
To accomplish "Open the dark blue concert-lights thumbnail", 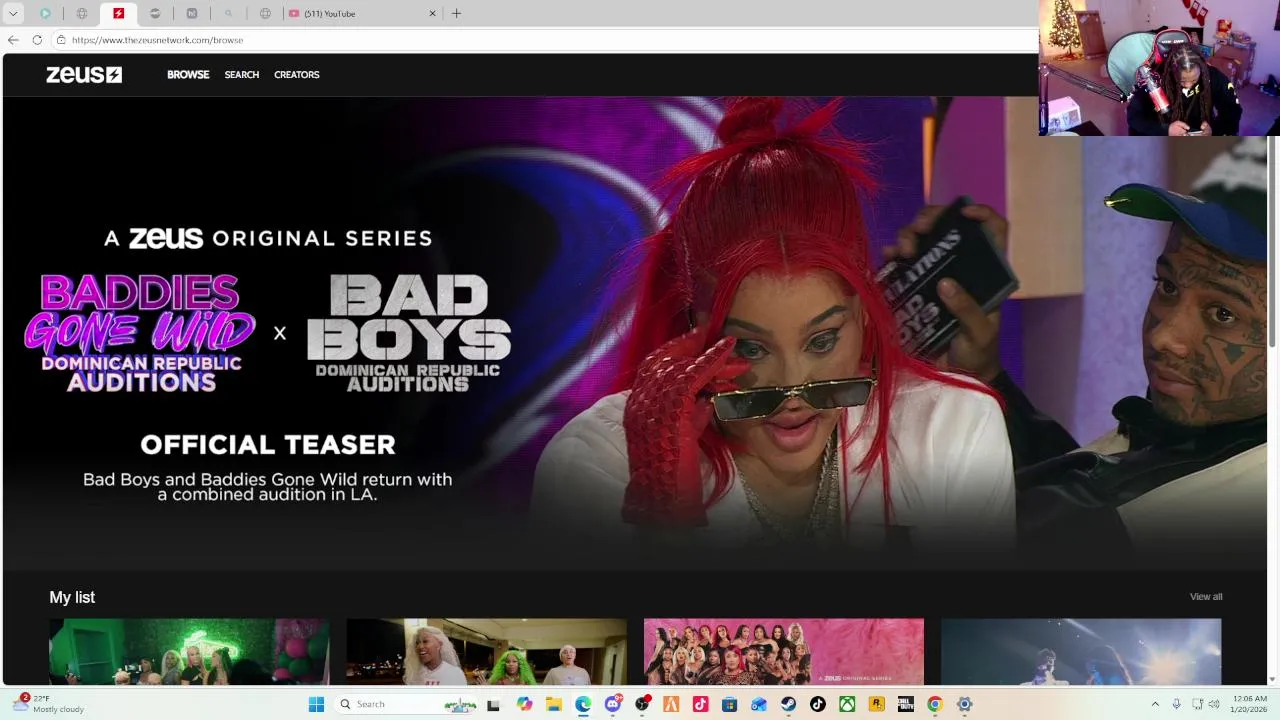I will pos(1080,651).
